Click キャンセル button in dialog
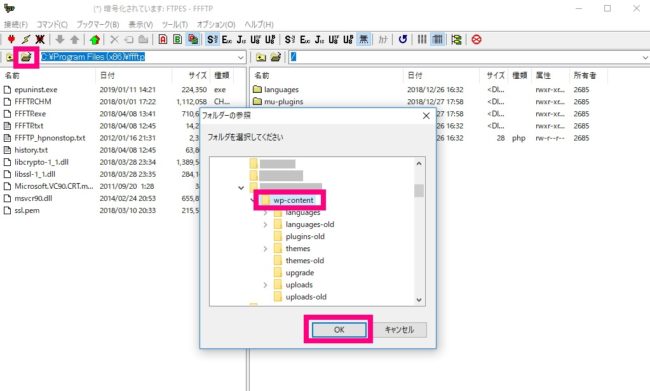 click(x=399, y=330)
